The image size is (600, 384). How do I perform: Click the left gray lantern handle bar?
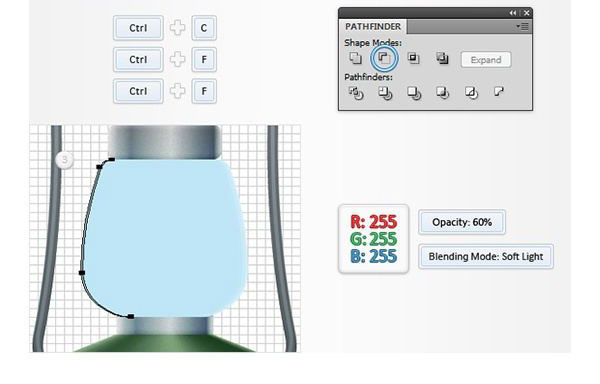[x=52, y=237]
